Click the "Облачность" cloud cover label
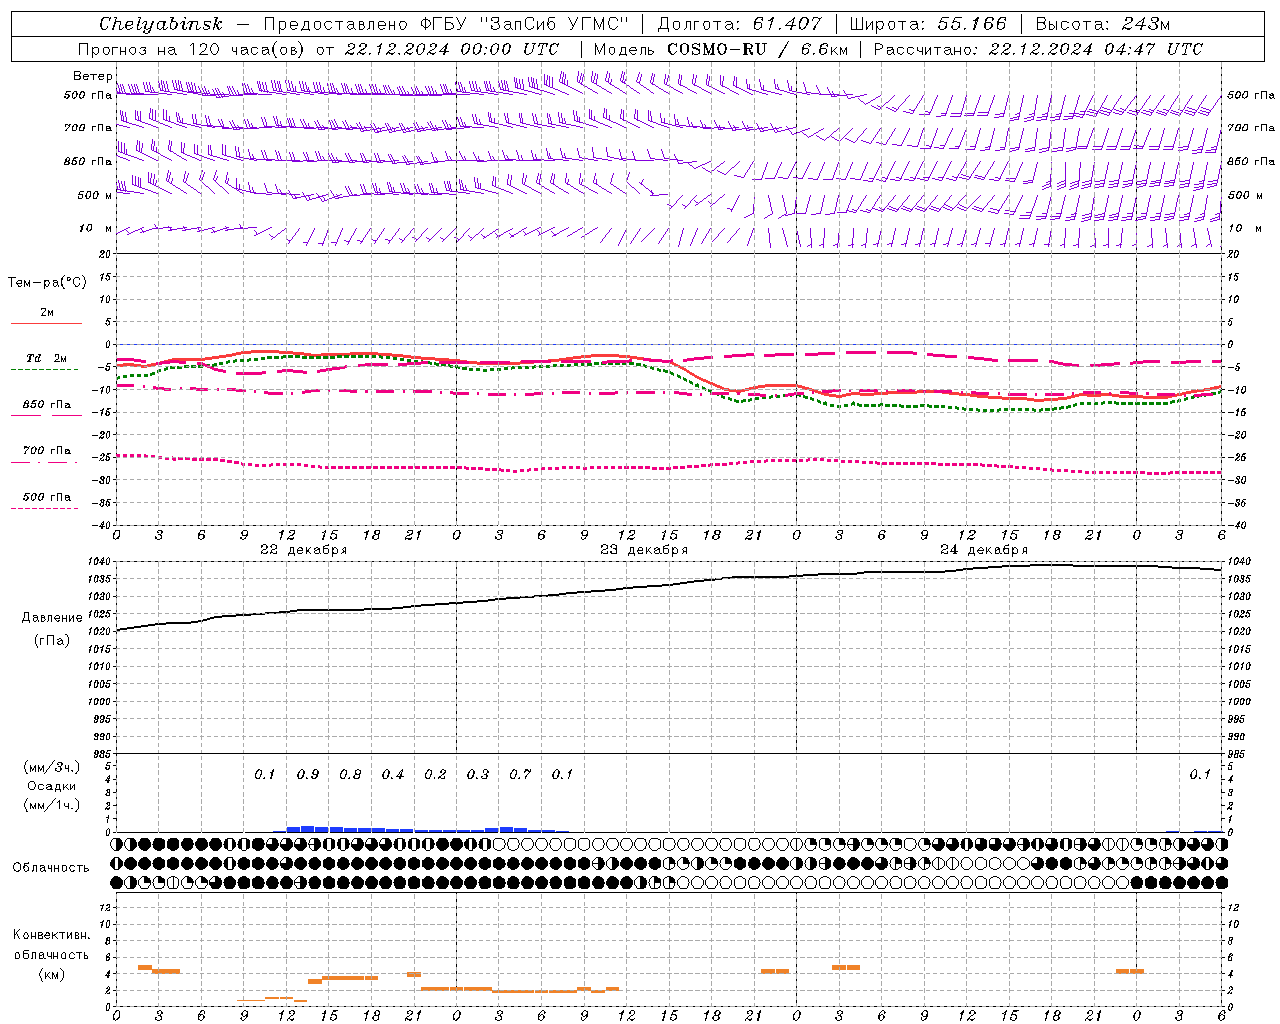Screen dimensions: 1280x1024 tap(50, 867)
